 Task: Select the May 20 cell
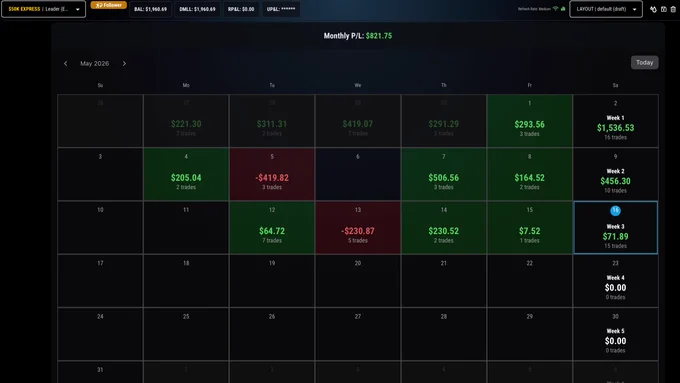(x=358, y=281)
